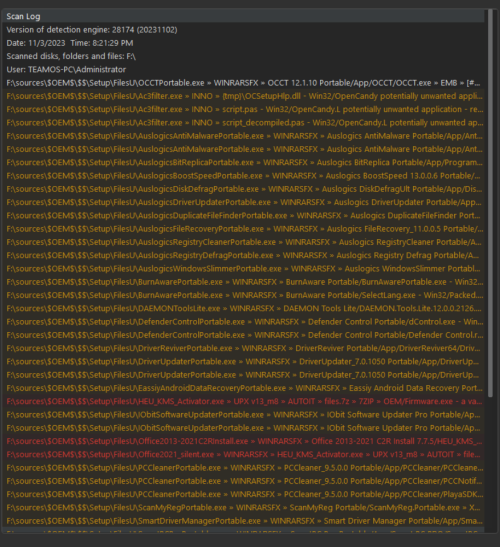The width and height of the screenshot is (500, 547).
Task: Click the red Office2013-2021C2RInstall.exe entry
Action: click(x=243, y=441)
